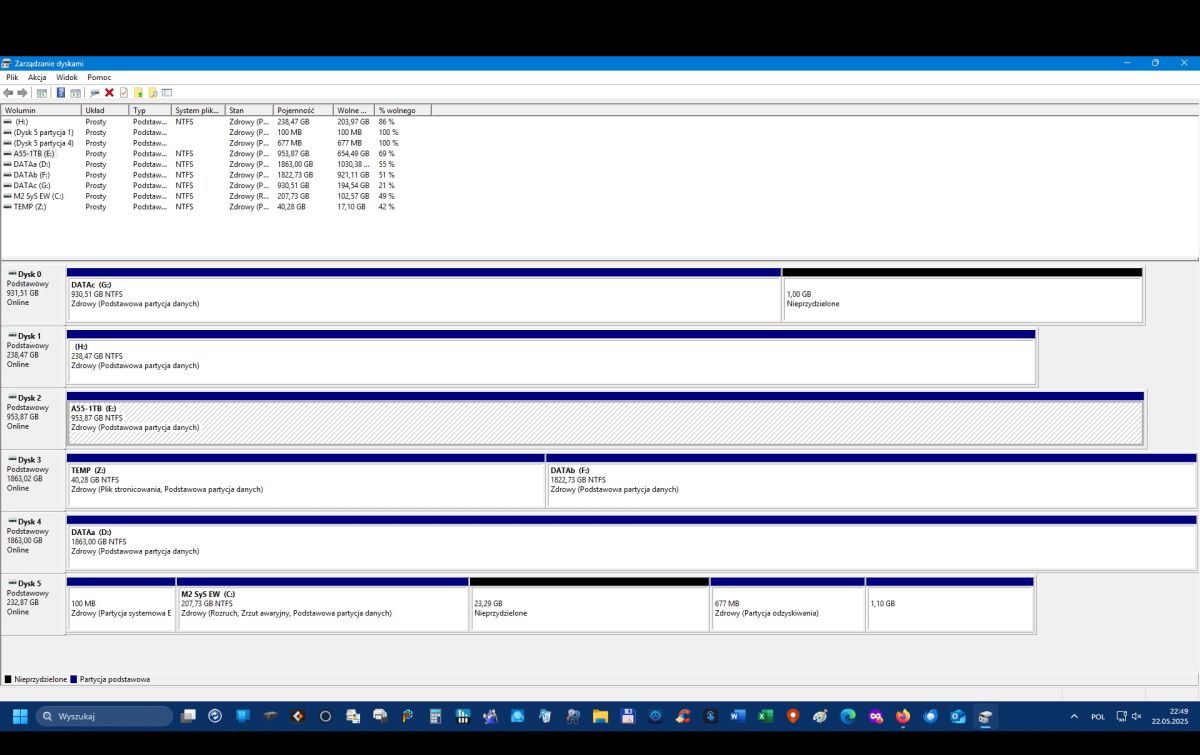
Task: Select the DATAc (G:) row in volume list
Action: tap(216, 185)
